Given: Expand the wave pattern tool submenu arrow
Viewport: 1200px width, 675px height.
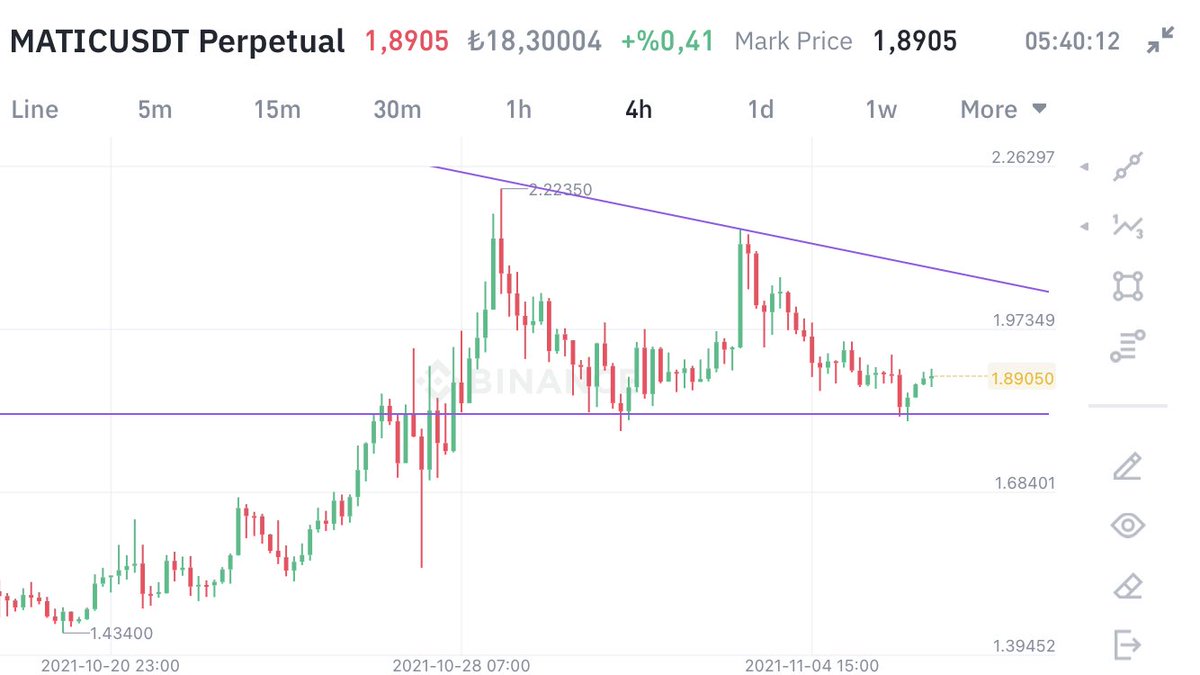Looking at the screenshot, I should 1086,228.
